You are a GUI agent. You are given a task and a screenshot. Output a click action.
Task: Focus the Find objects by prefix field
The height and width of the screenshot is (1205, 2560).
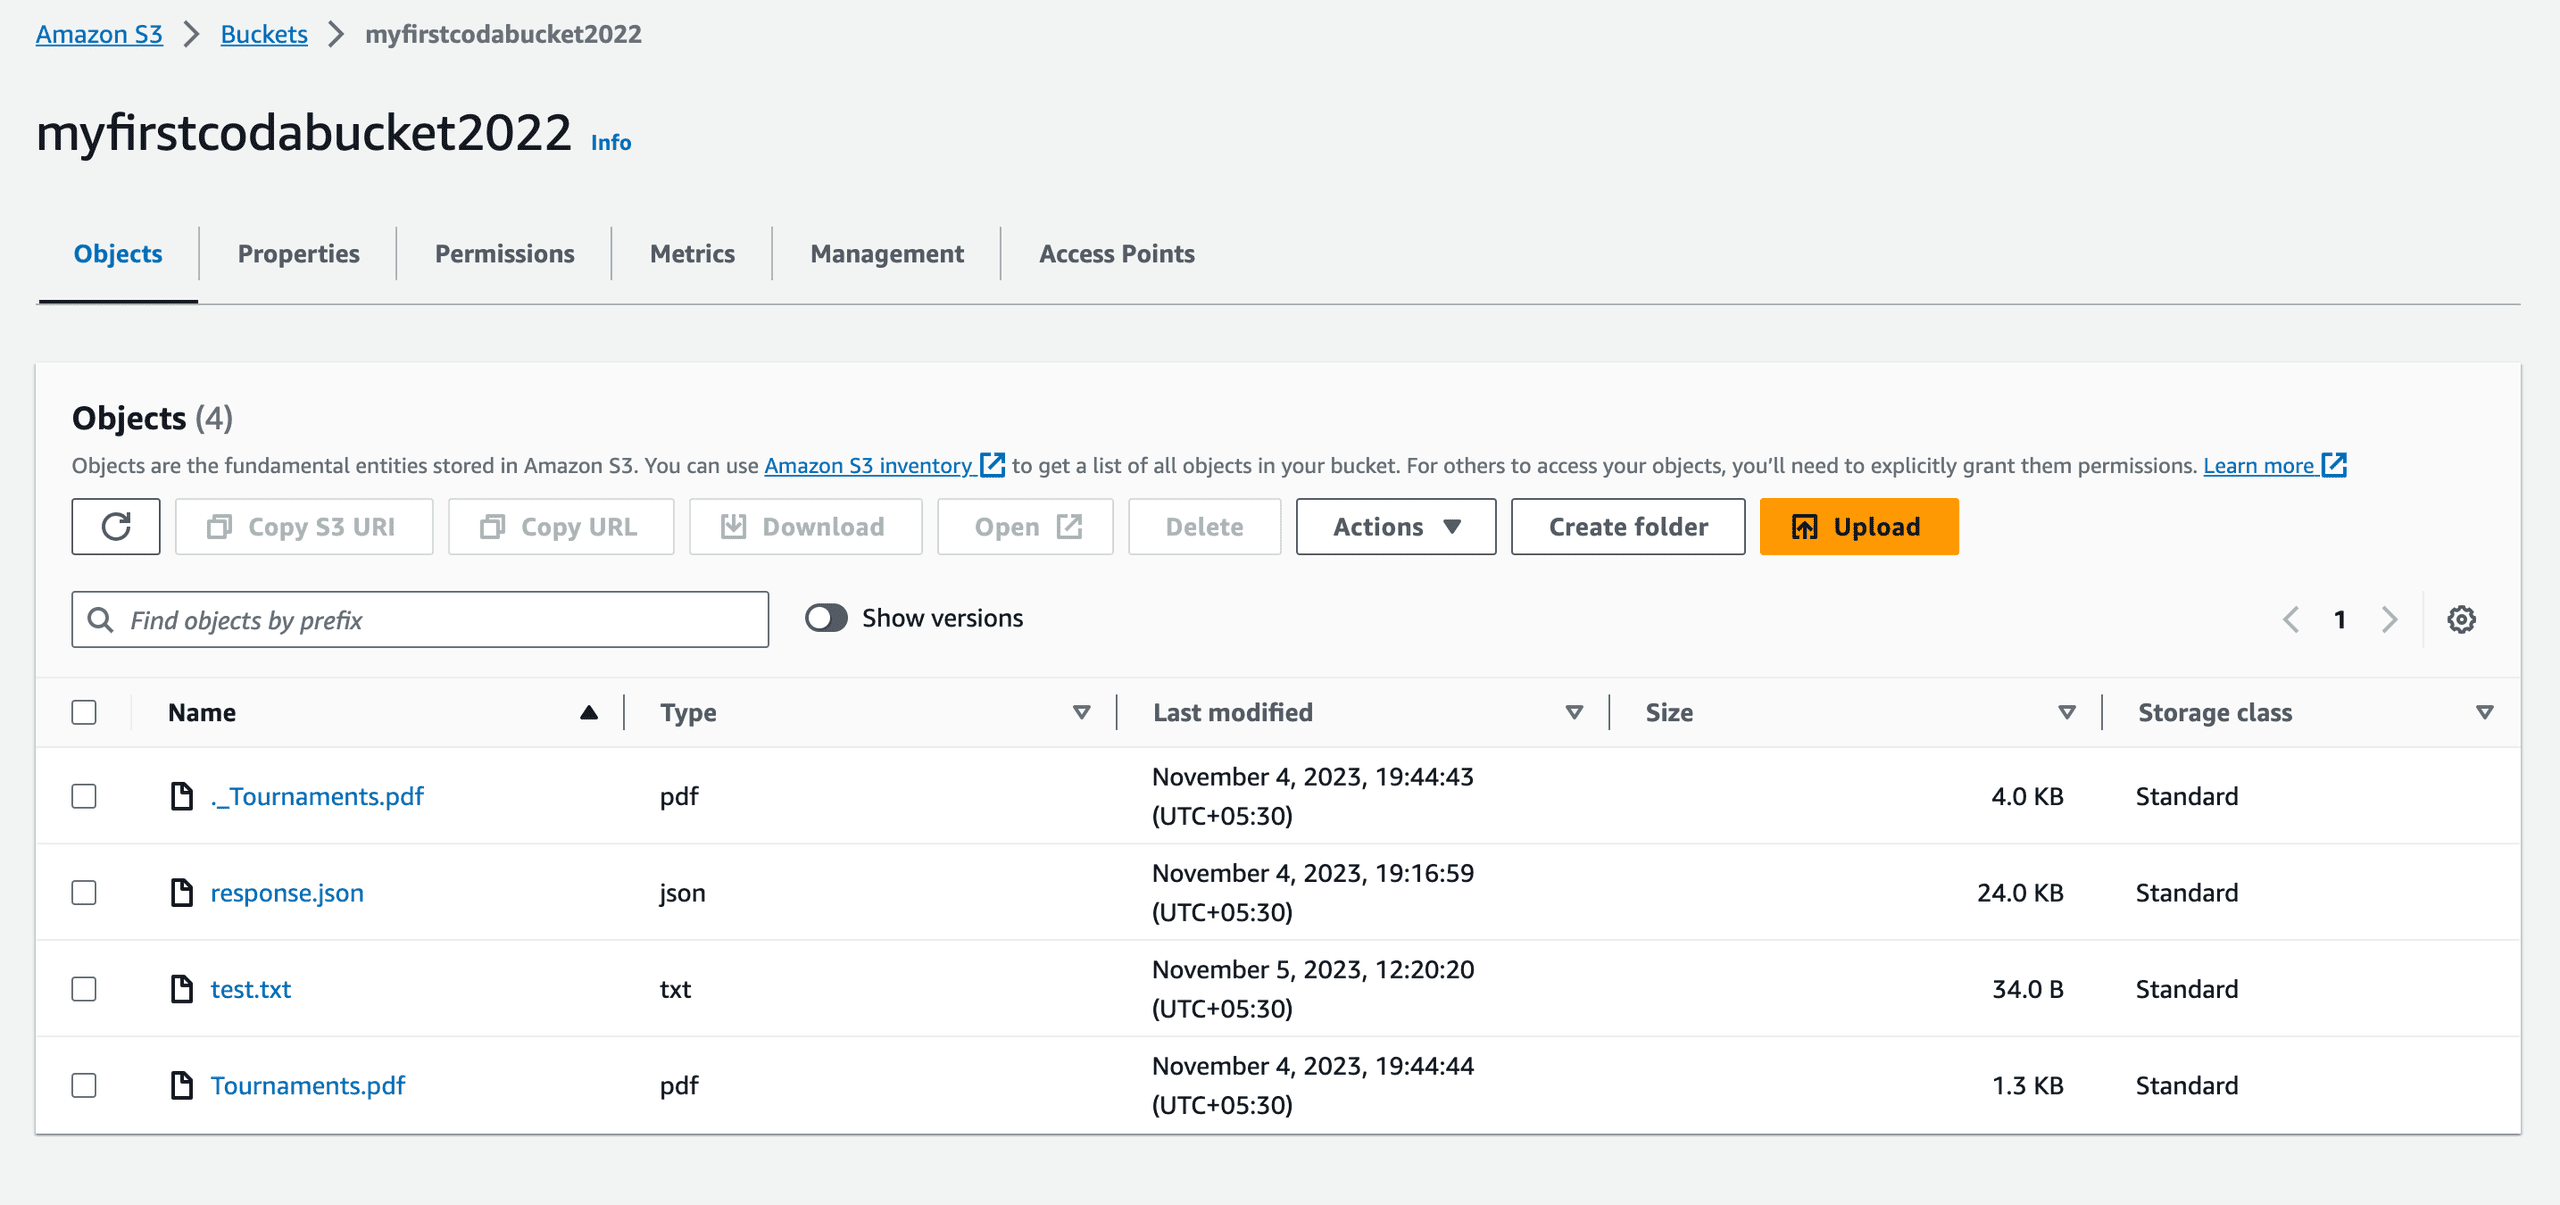(x=420, y=620)
